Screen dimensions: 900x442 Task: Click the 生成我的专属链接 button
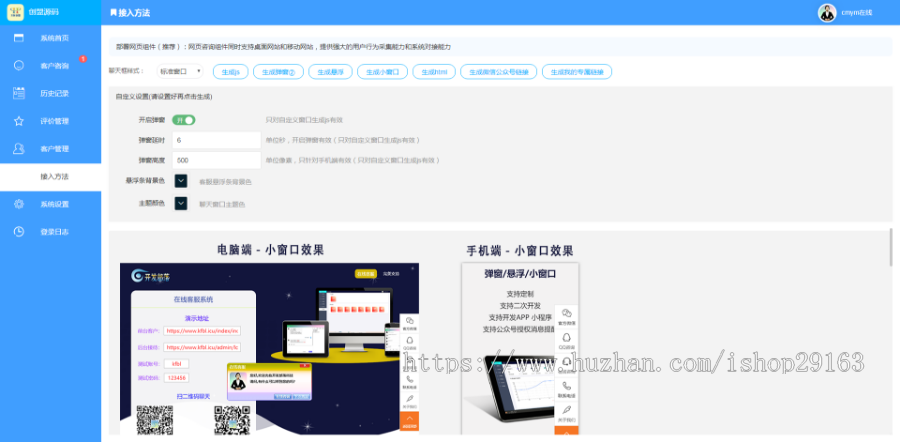(577, 72)
